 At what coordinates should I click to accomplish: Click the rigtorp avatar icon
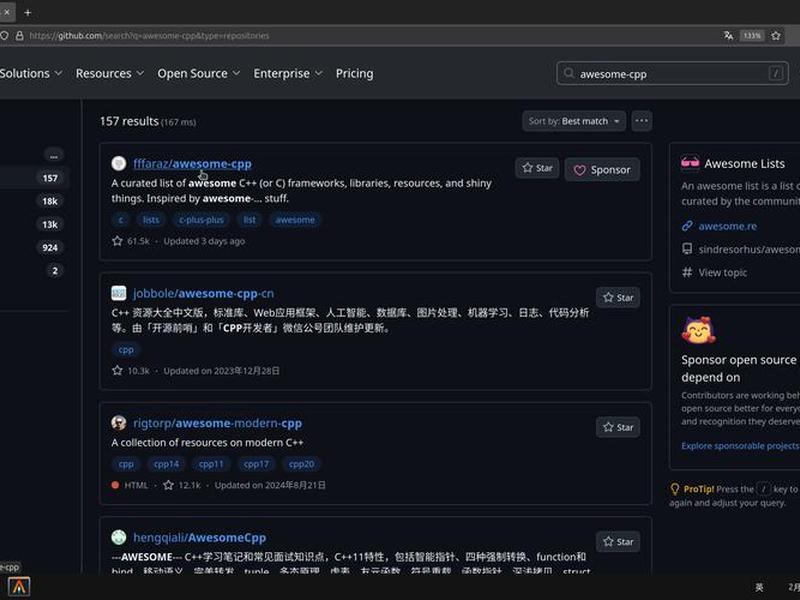point(119,422)
